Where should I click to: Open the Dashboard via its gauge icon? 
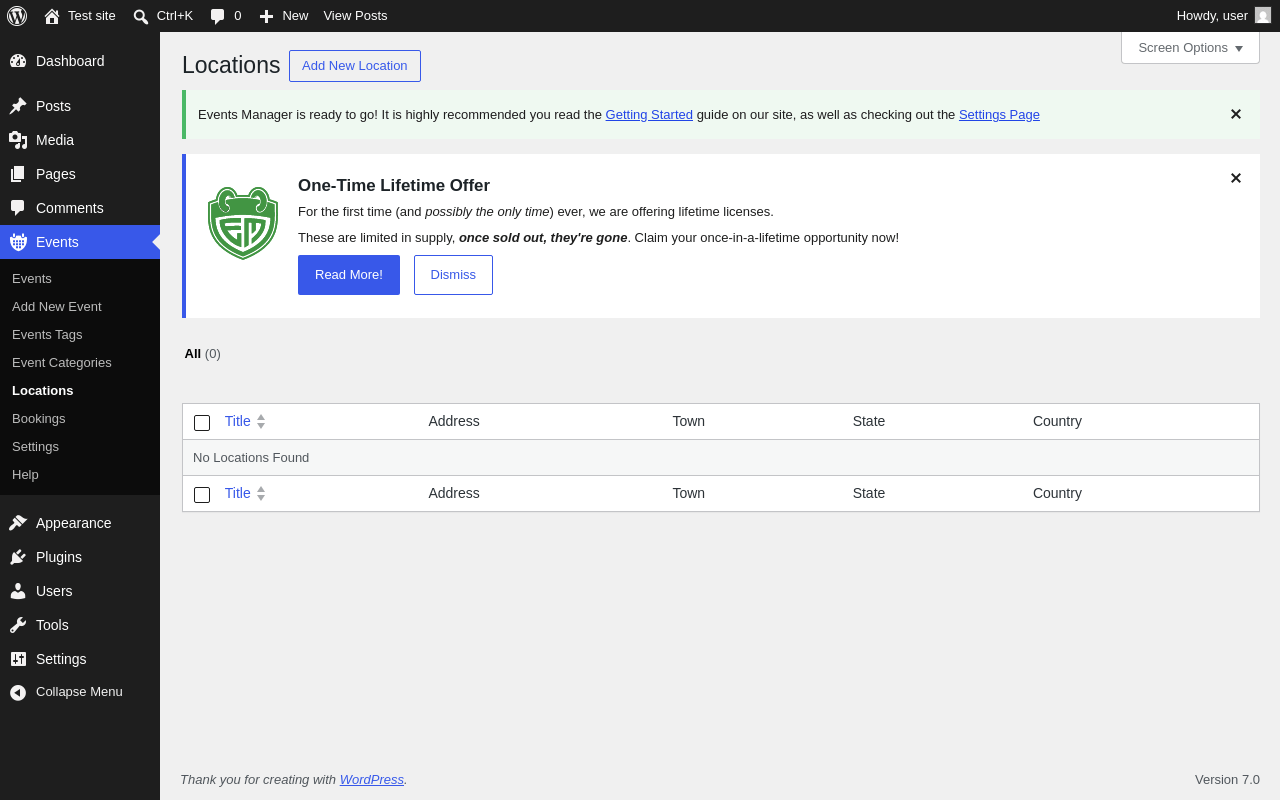pyautogui.click(x=18, y=61)
